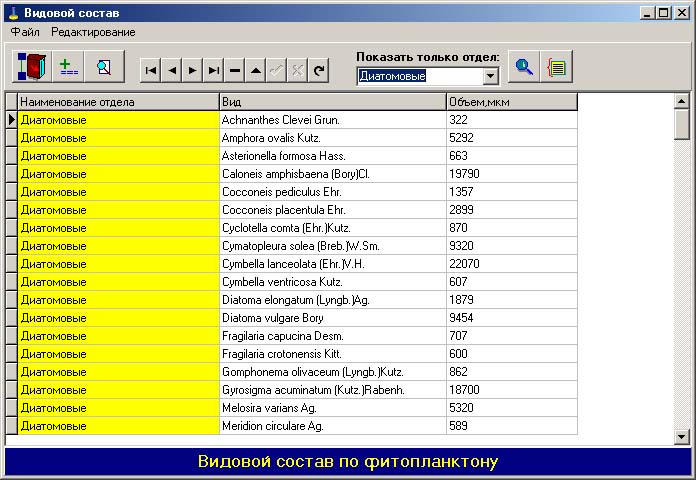
Task: Click the post edit checkmark button
Action: point(277,70)
